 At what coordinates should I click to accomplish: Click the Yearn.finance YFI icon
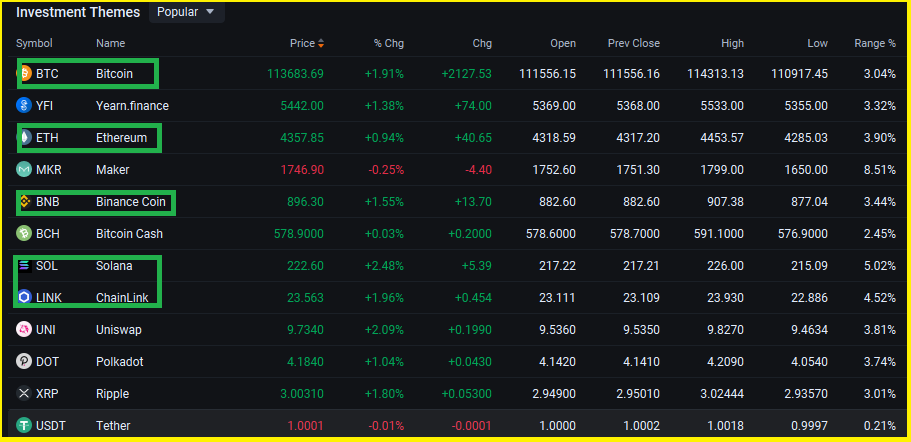24,105
